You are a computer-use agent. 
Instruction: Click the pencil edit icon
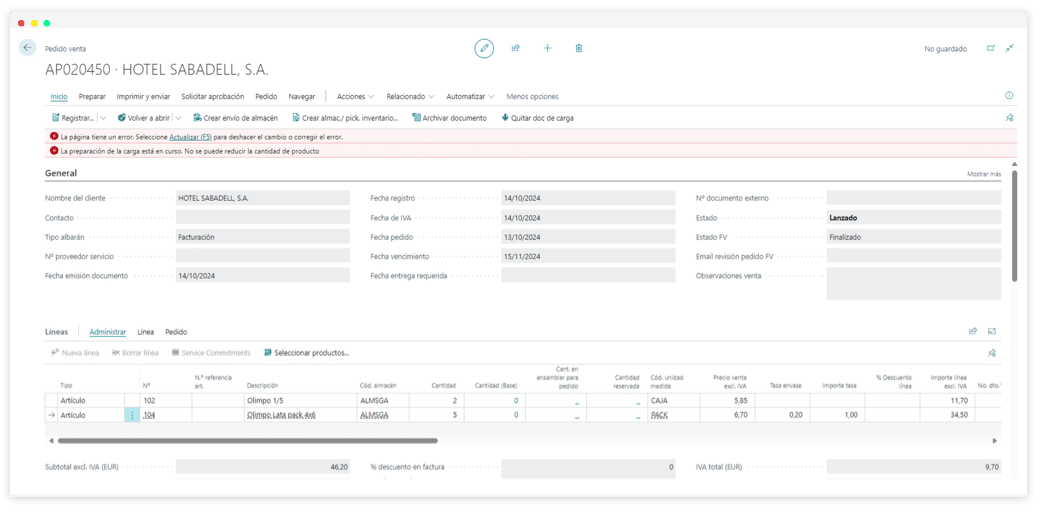pyautogui.click(x=484, y=48)
